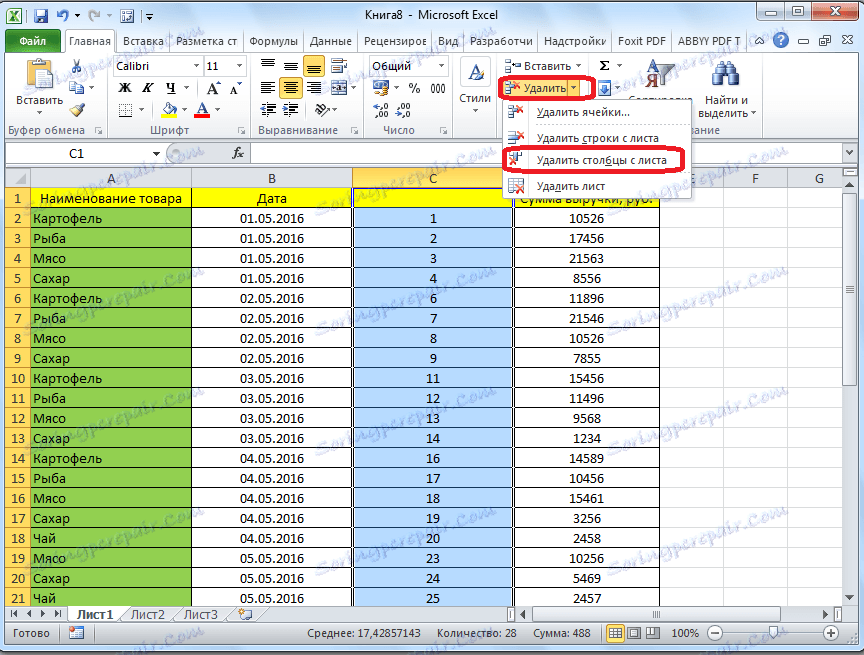Click the insert function fx icon
864x655 pixels.
(x=238, y=153)
